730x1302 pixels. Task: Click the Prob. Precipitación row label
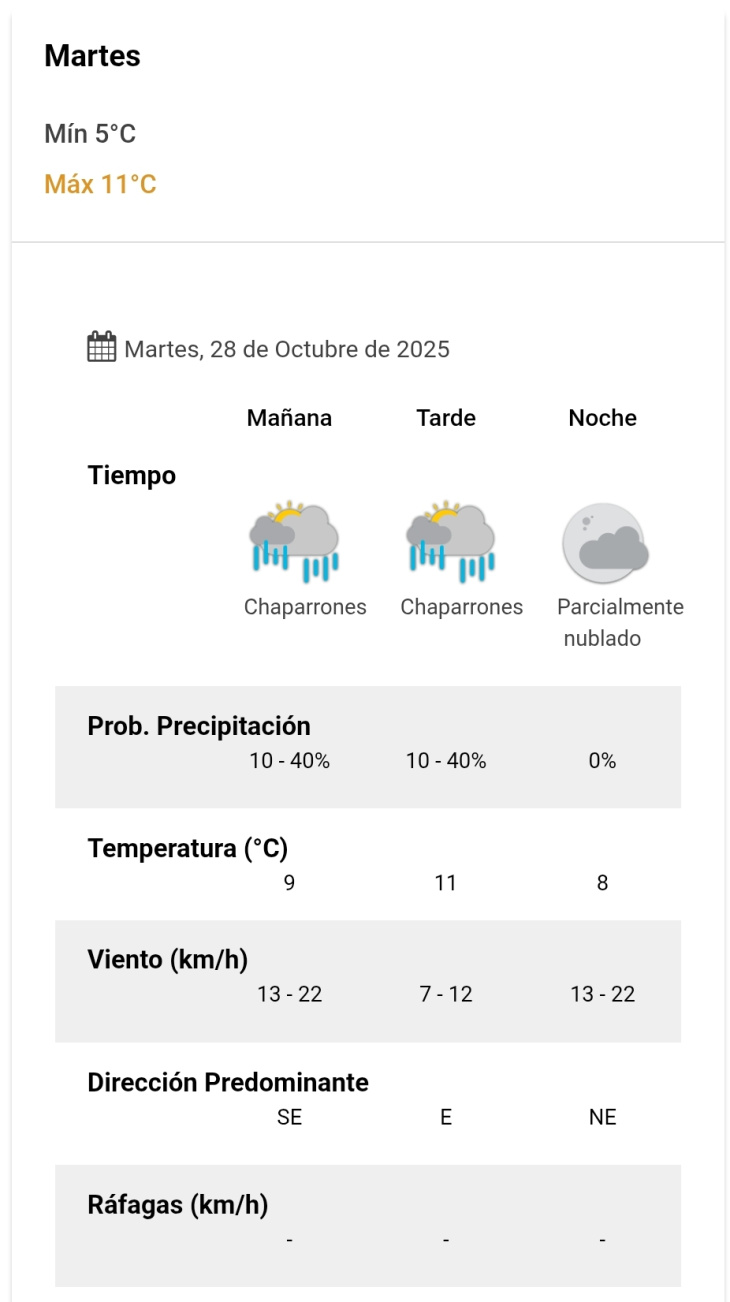pos(199,726)
